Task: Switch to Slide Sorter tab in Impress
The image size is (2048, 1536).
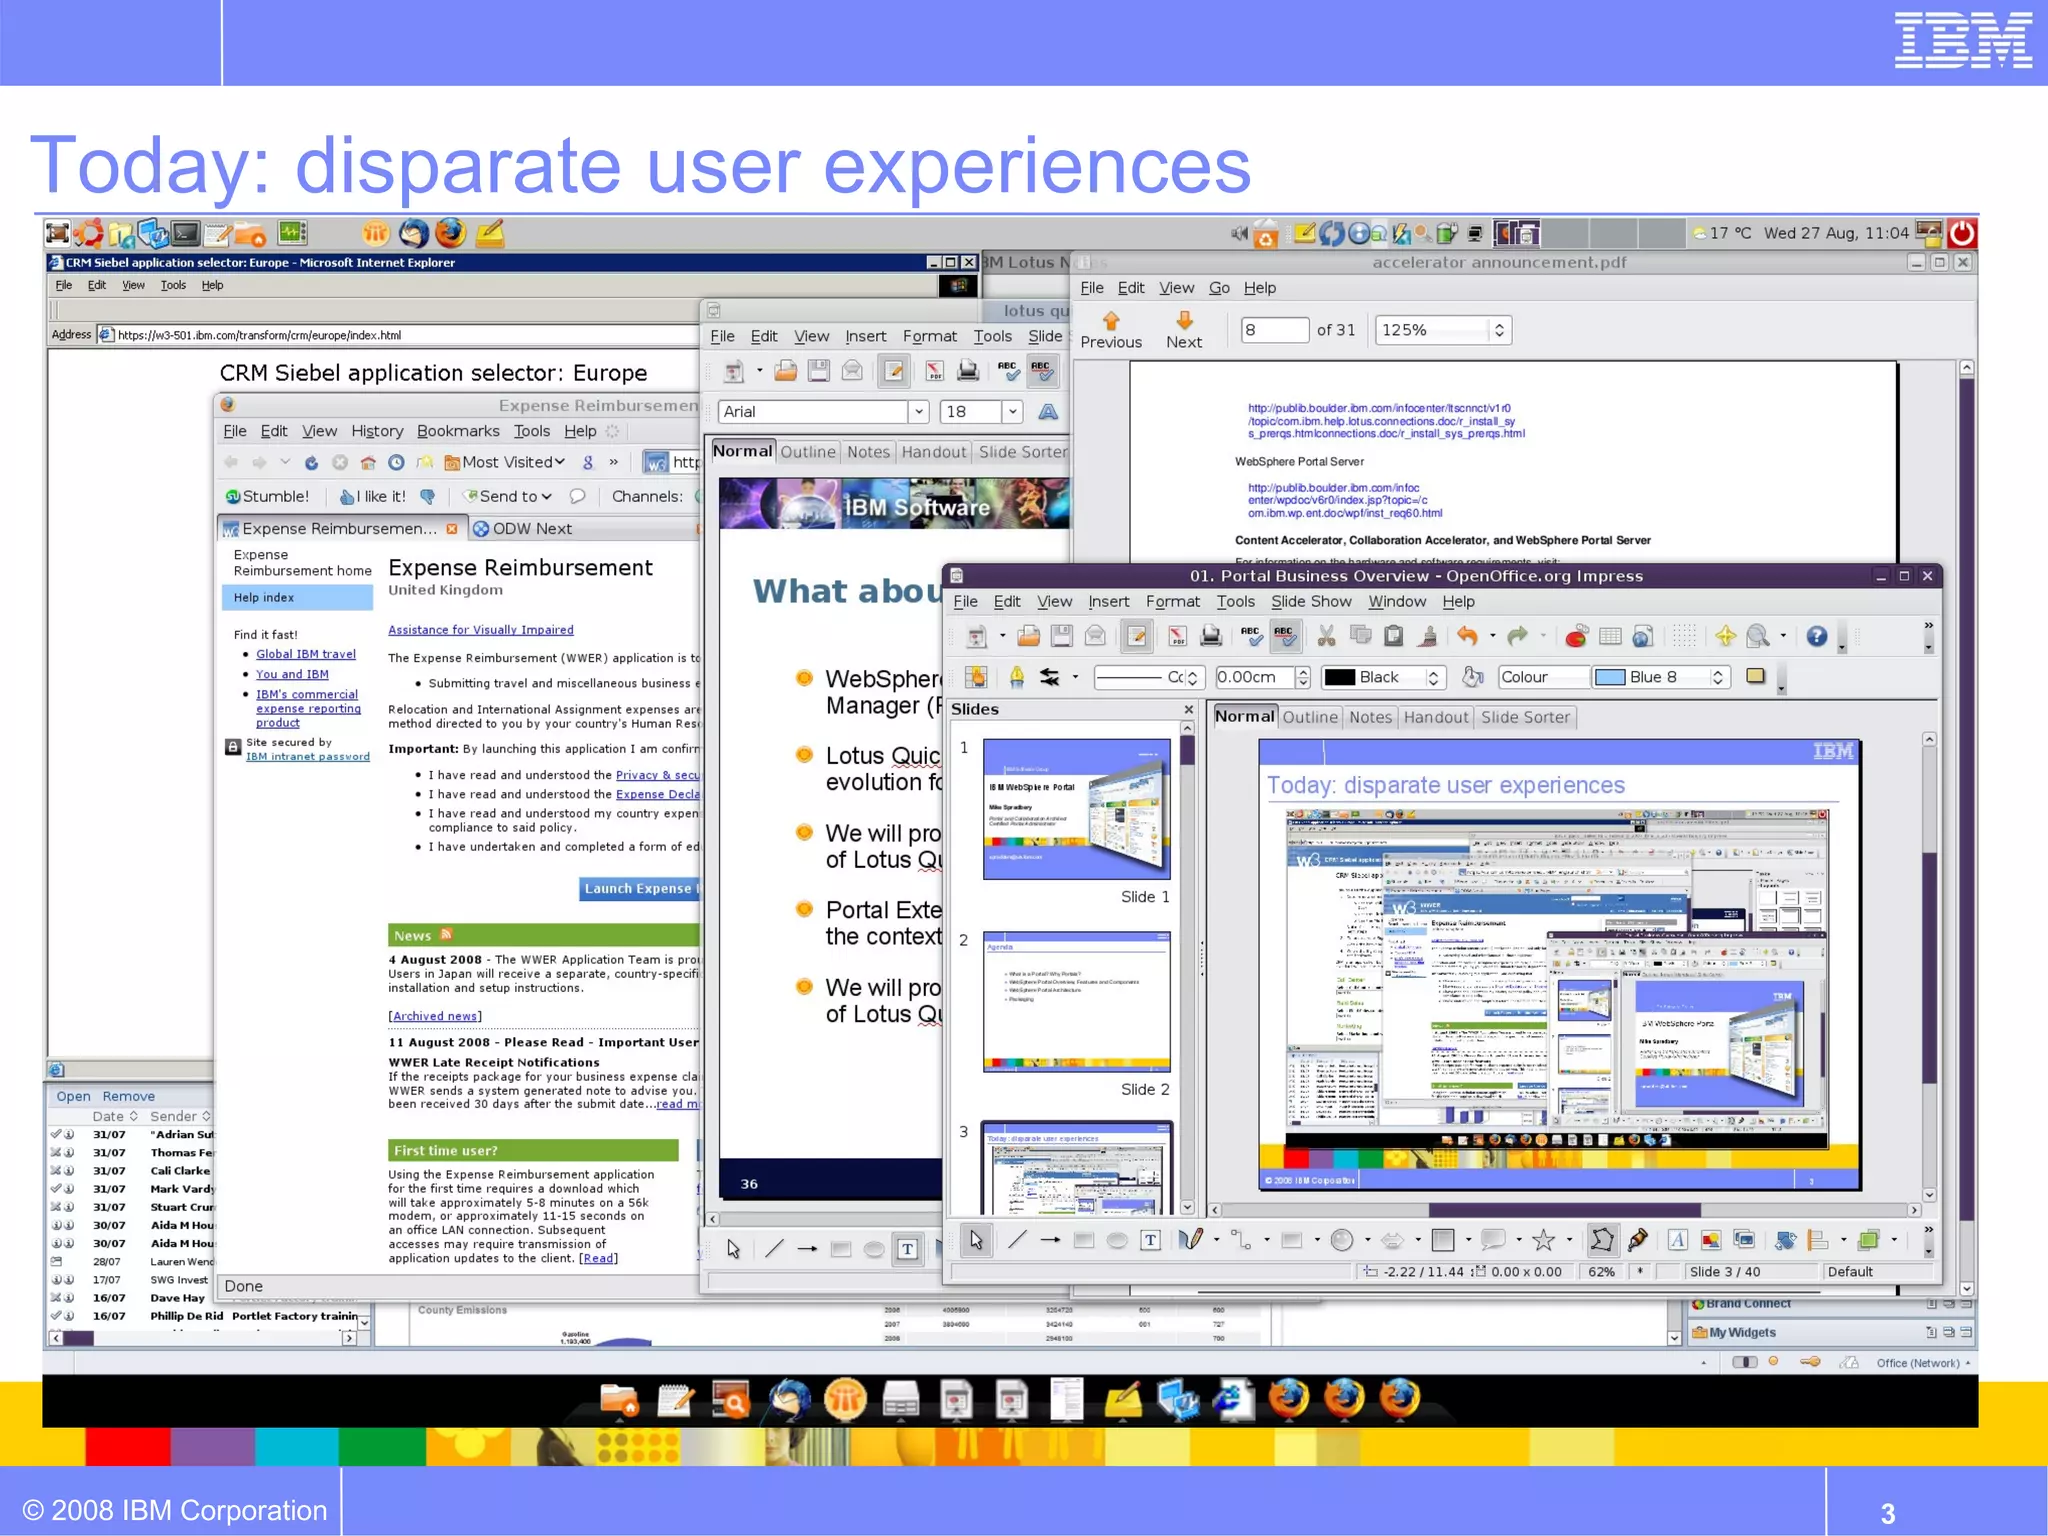Action: [1525, 716]
